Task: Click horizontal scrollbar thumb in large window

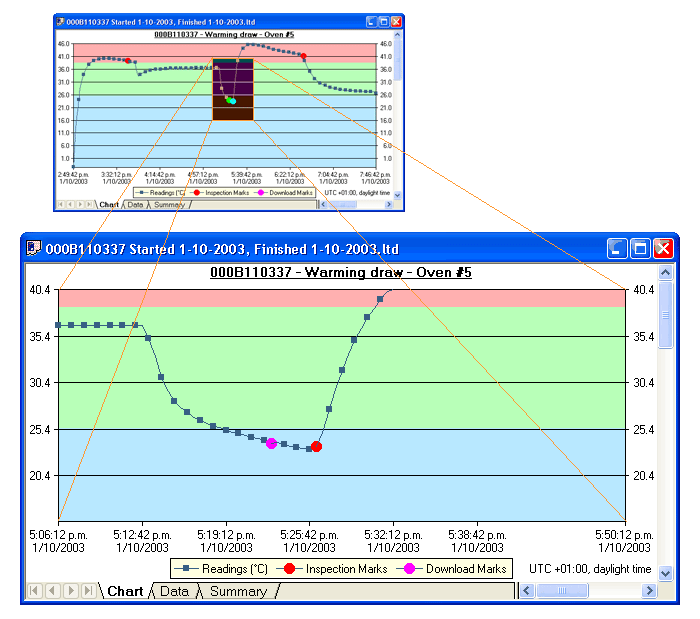Action: point(562,591)
